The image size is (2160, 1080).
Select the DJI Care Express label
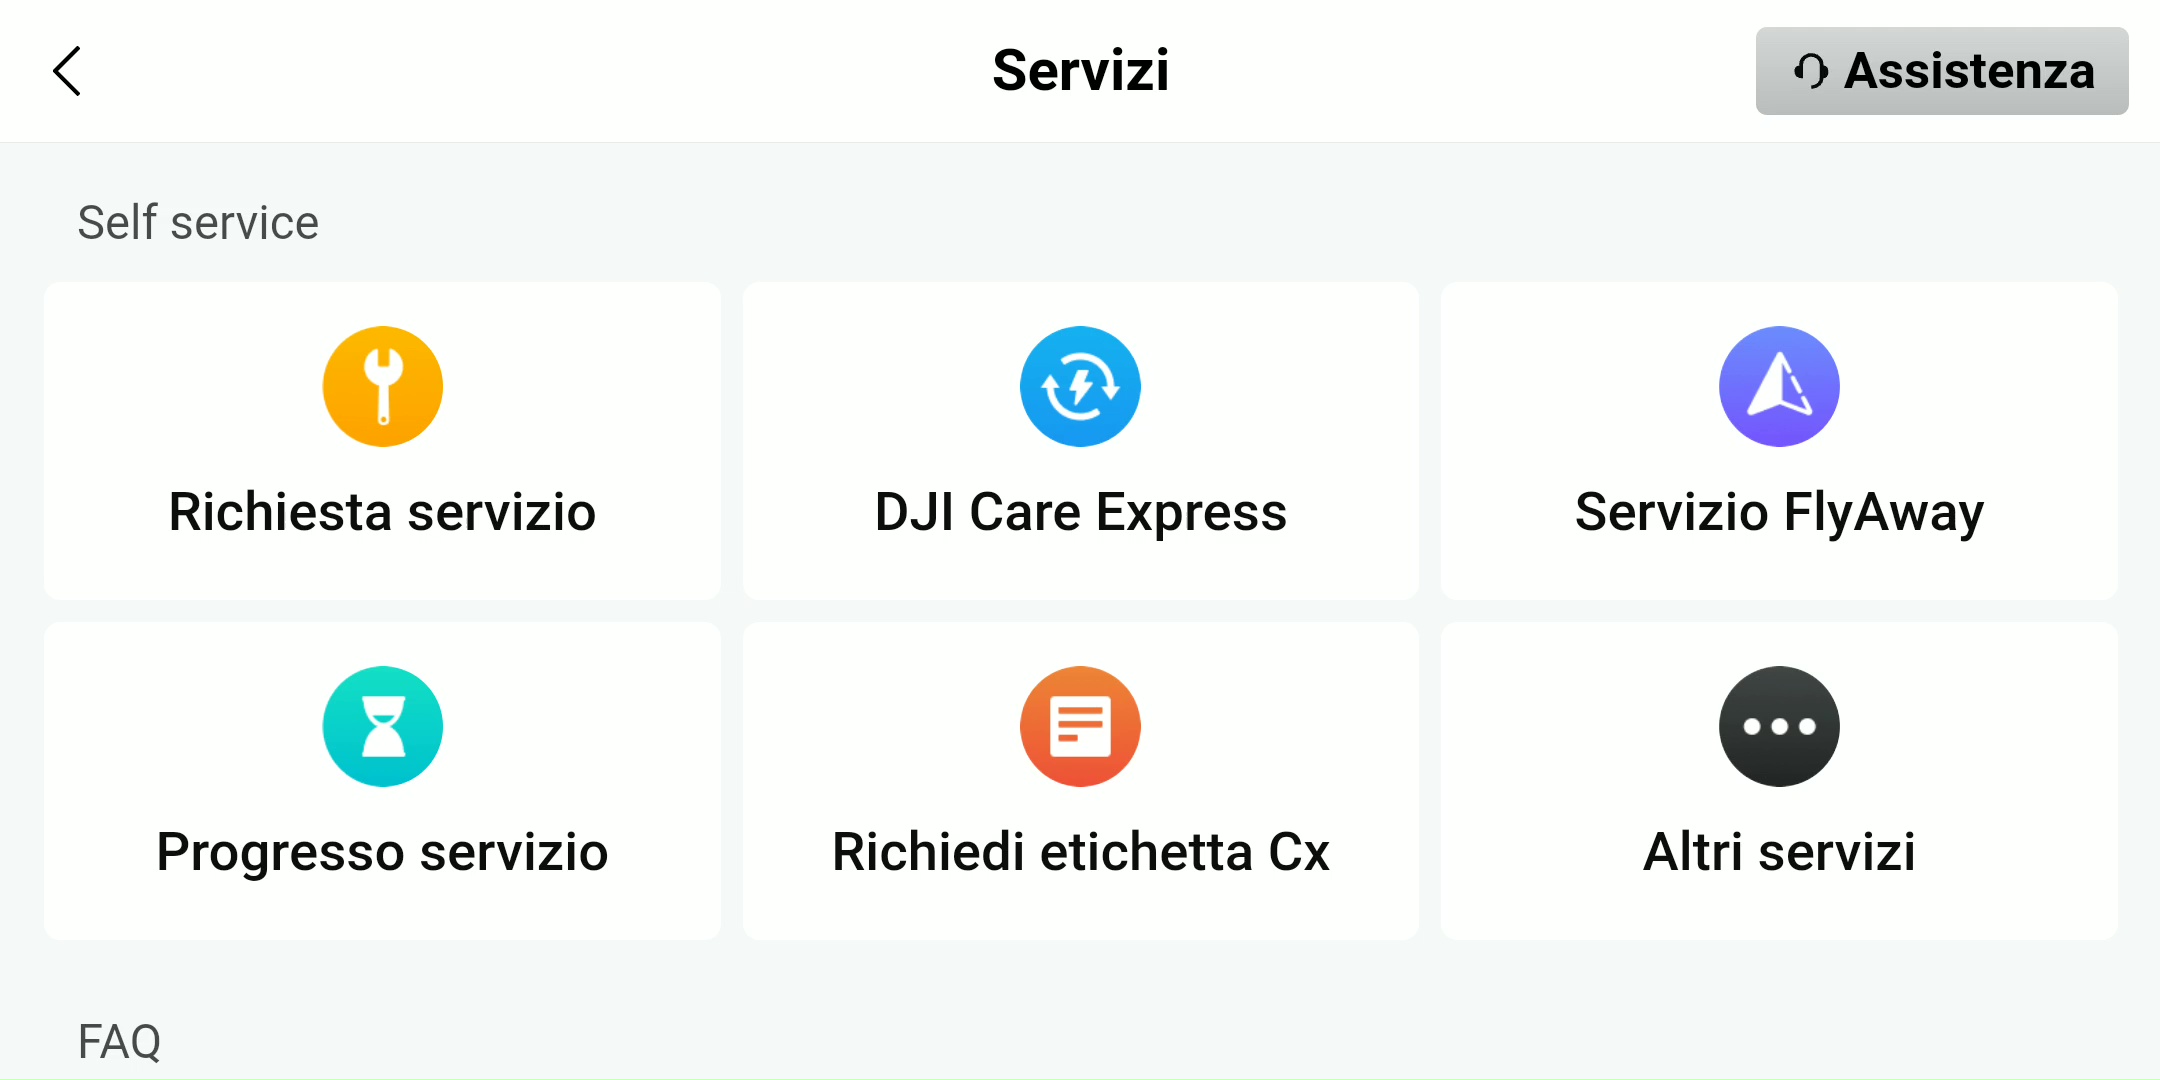pyautogui.click(x=1080, y=512)
